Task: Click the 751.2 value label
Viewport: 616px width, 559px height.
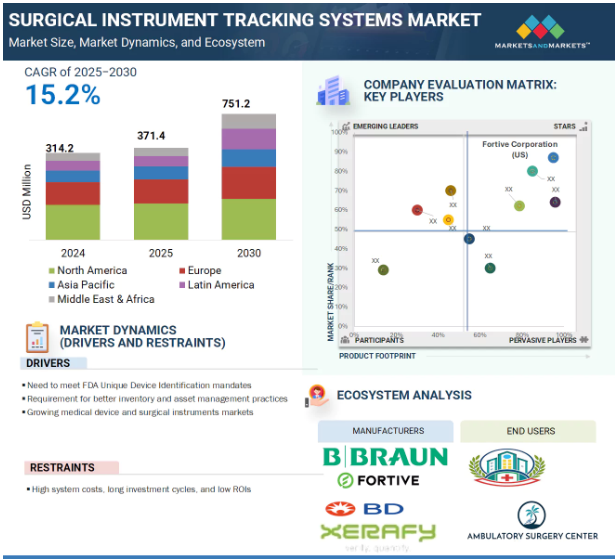Action: [236, 104]
